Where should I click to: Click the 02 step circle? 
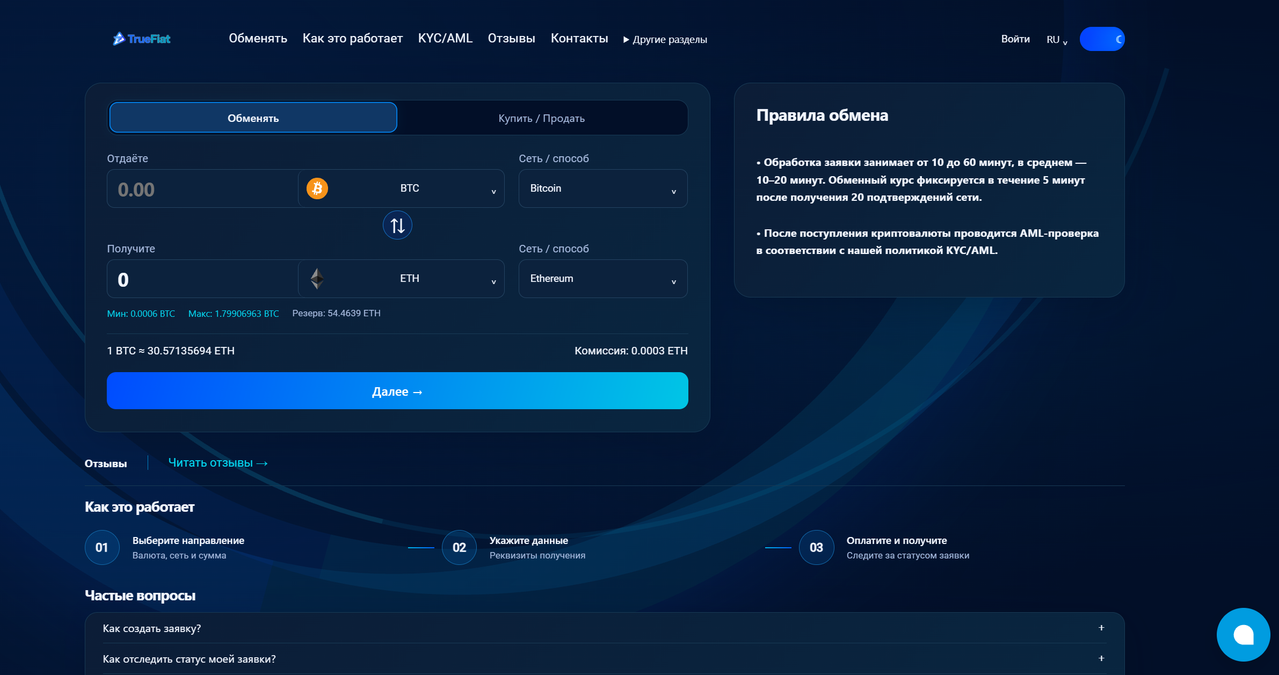coord(459,547)
